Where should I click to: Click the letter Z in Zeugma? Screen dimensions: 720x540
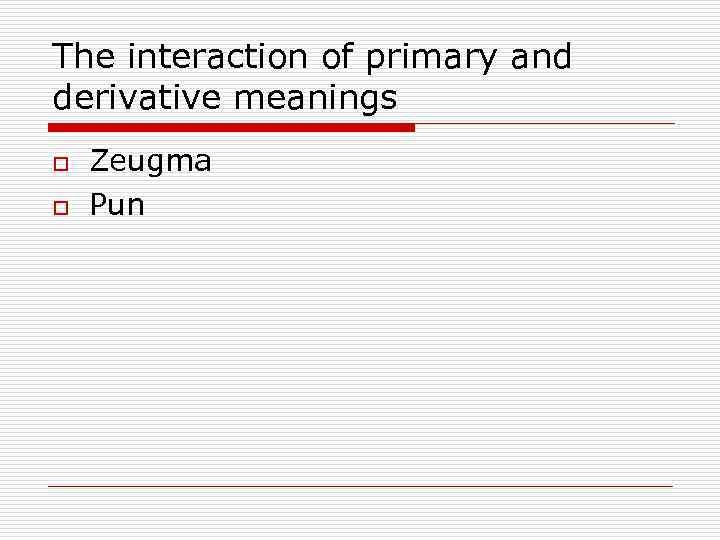point(98,161)
